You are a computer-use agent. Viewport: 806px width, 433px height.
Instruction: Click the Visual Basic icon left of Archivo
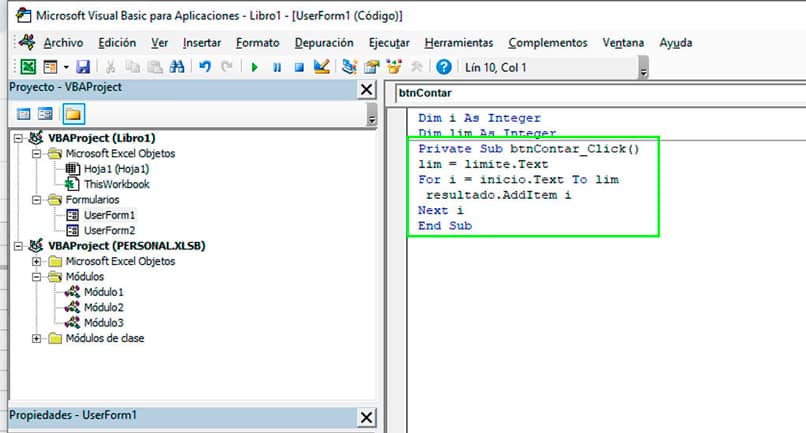[27, 42]
